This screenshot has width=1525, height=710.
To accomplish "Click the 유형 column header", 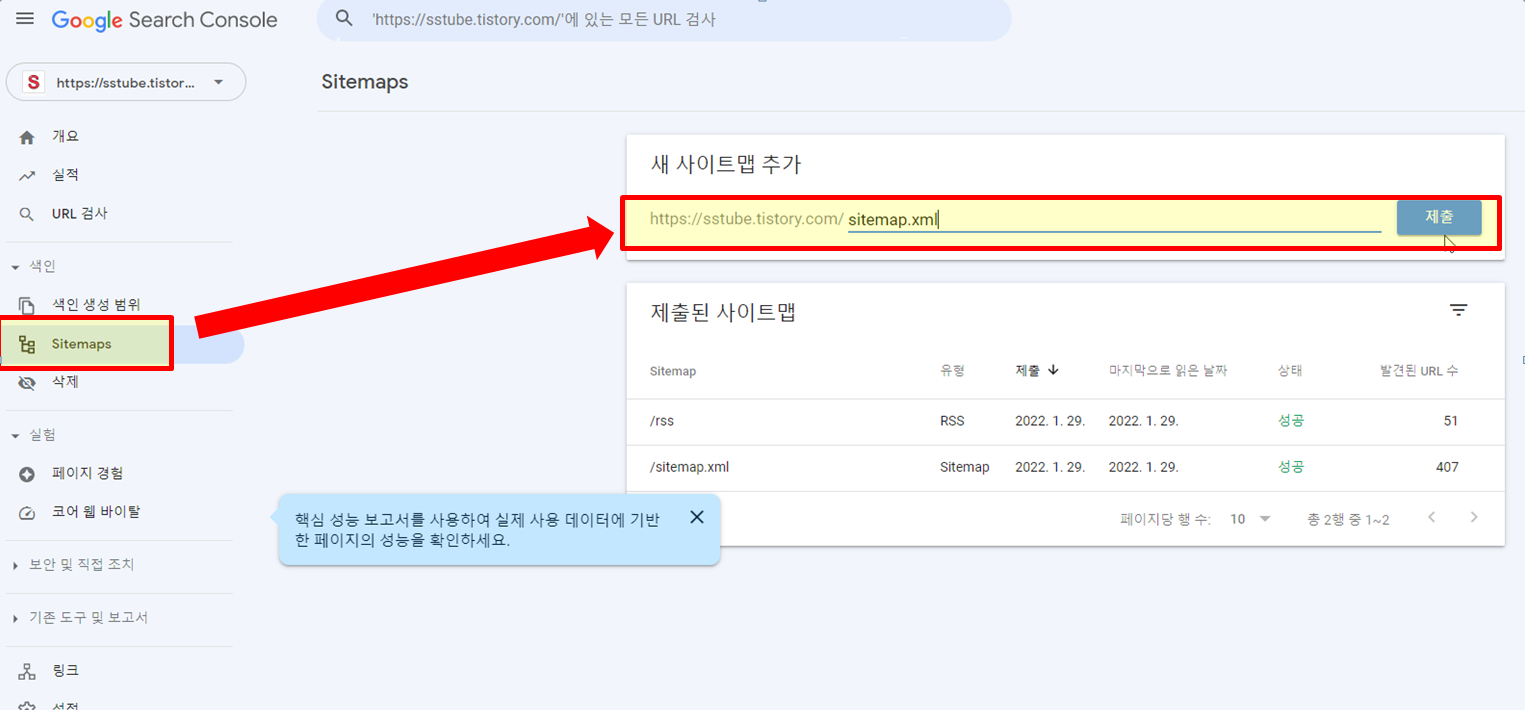I will coord(952,370).
